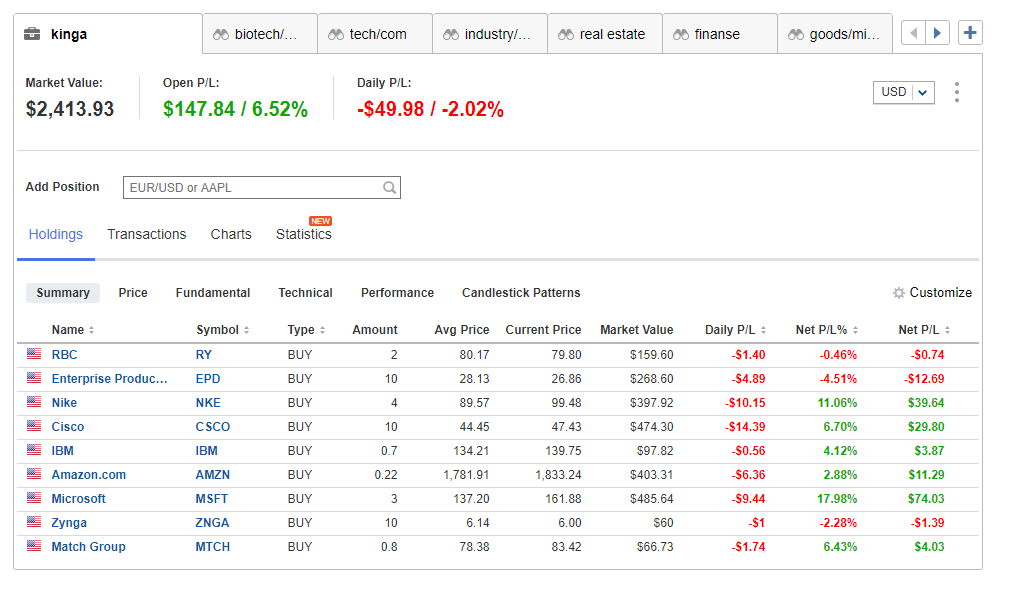Click the US flag beside Zynga
The width and height of the screenshot is (1009, 589).
coord(34,521)
